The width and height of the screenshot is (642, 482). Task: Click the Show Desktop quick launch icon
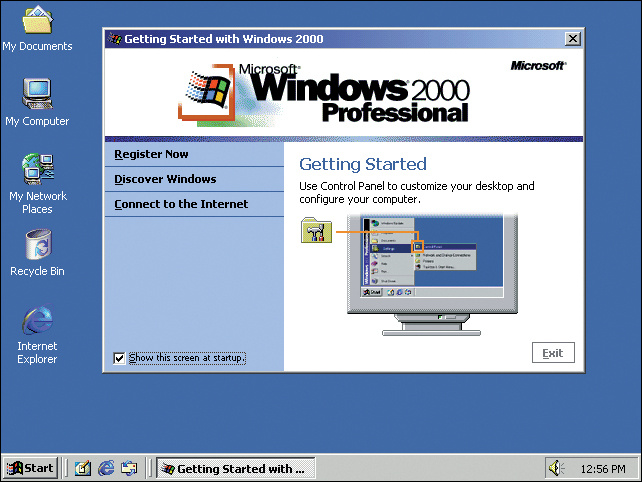[82, 468]
